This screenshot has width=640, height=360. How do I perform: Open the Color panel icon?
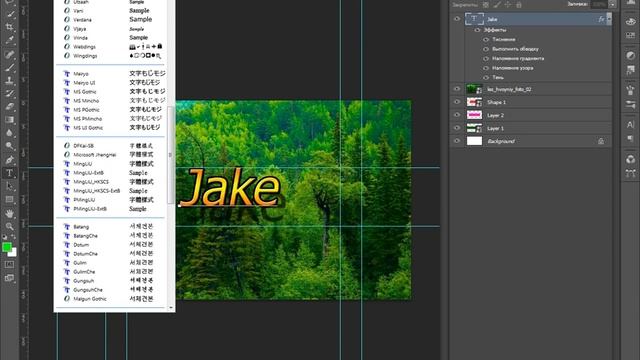pos(631,21)
